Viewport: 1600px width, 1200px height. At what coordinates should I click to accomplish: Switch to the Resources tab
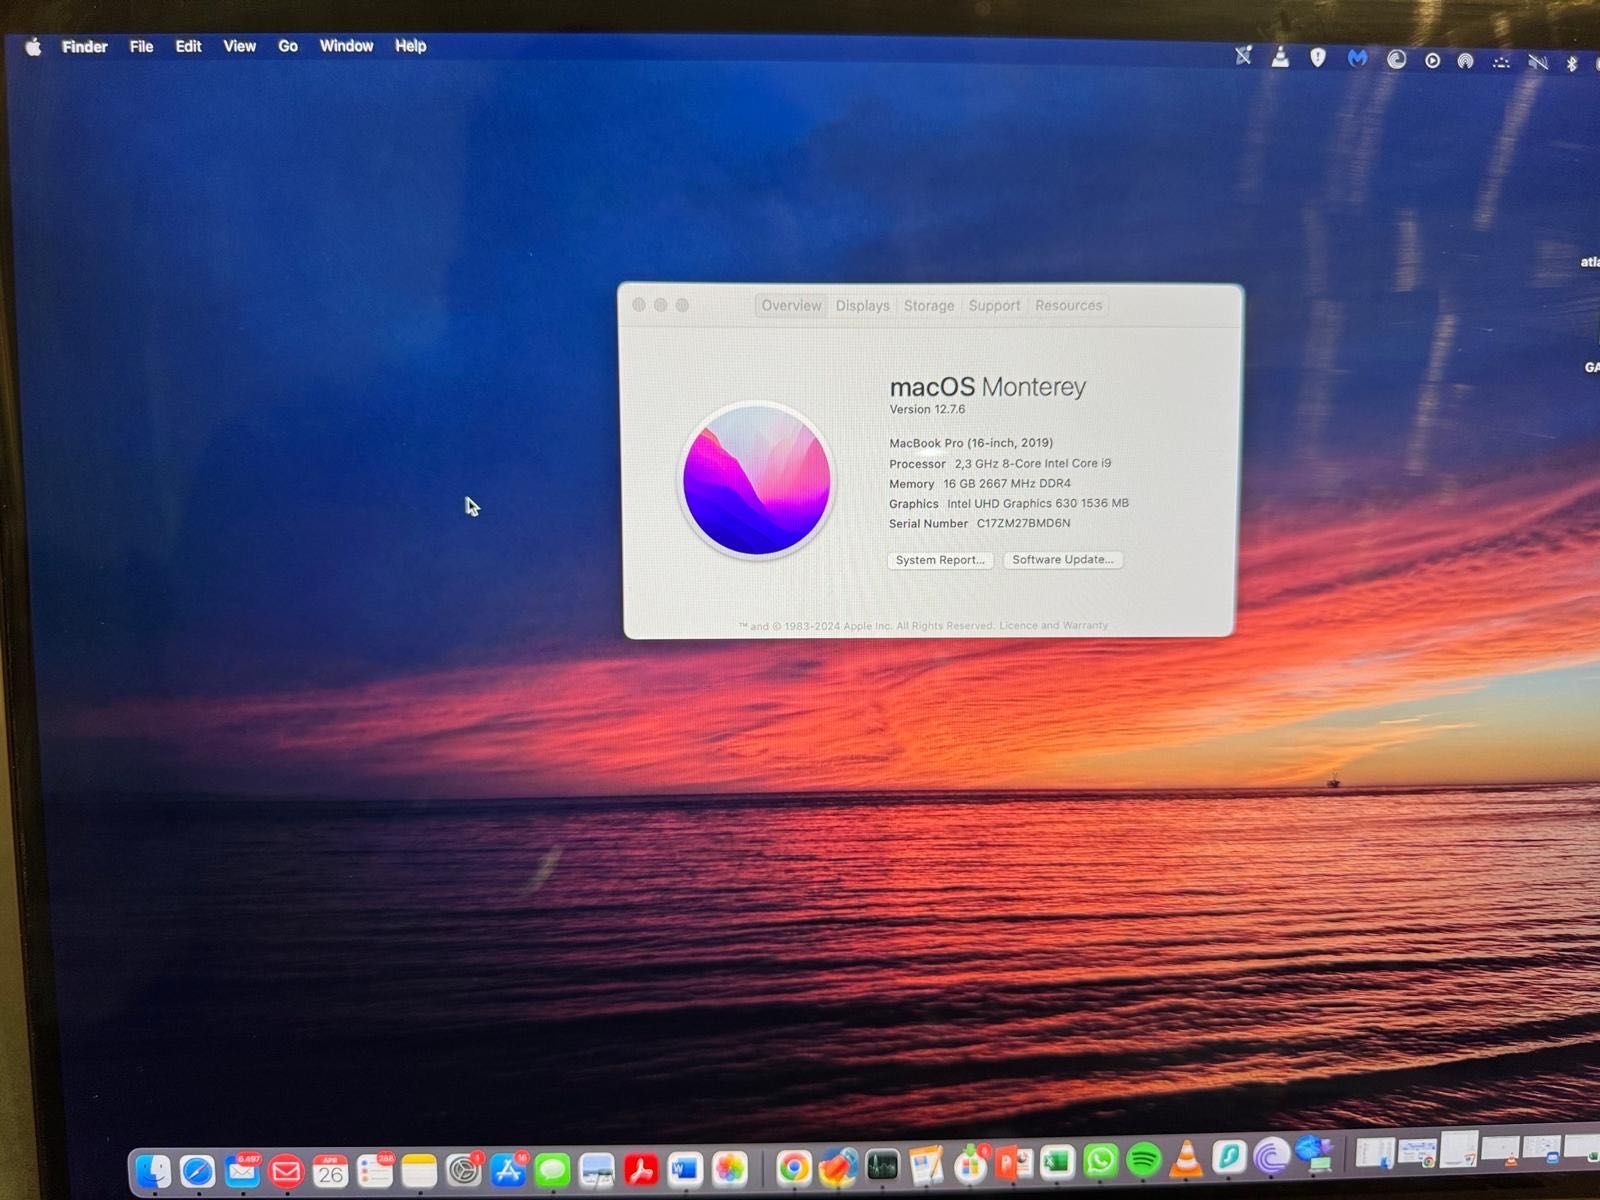(1068, 305)
